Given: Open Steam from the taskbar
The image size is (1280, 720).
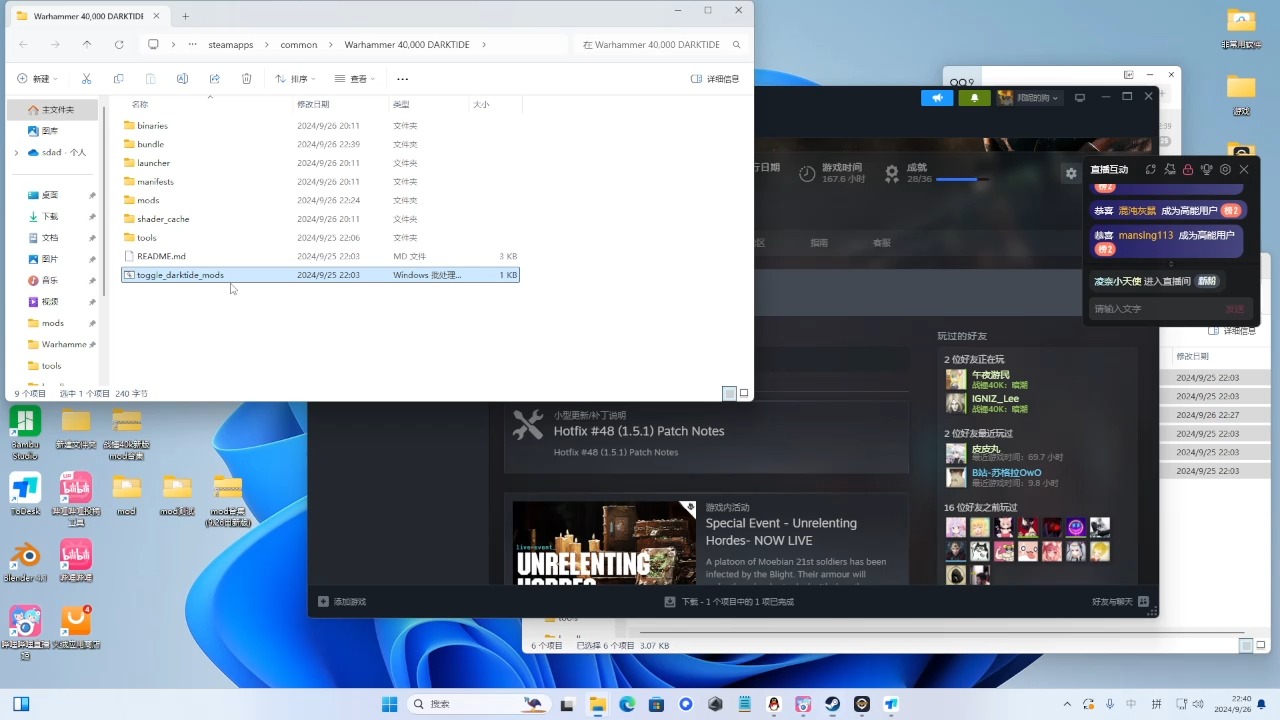Looking at the screenshot, I should 832,704.
